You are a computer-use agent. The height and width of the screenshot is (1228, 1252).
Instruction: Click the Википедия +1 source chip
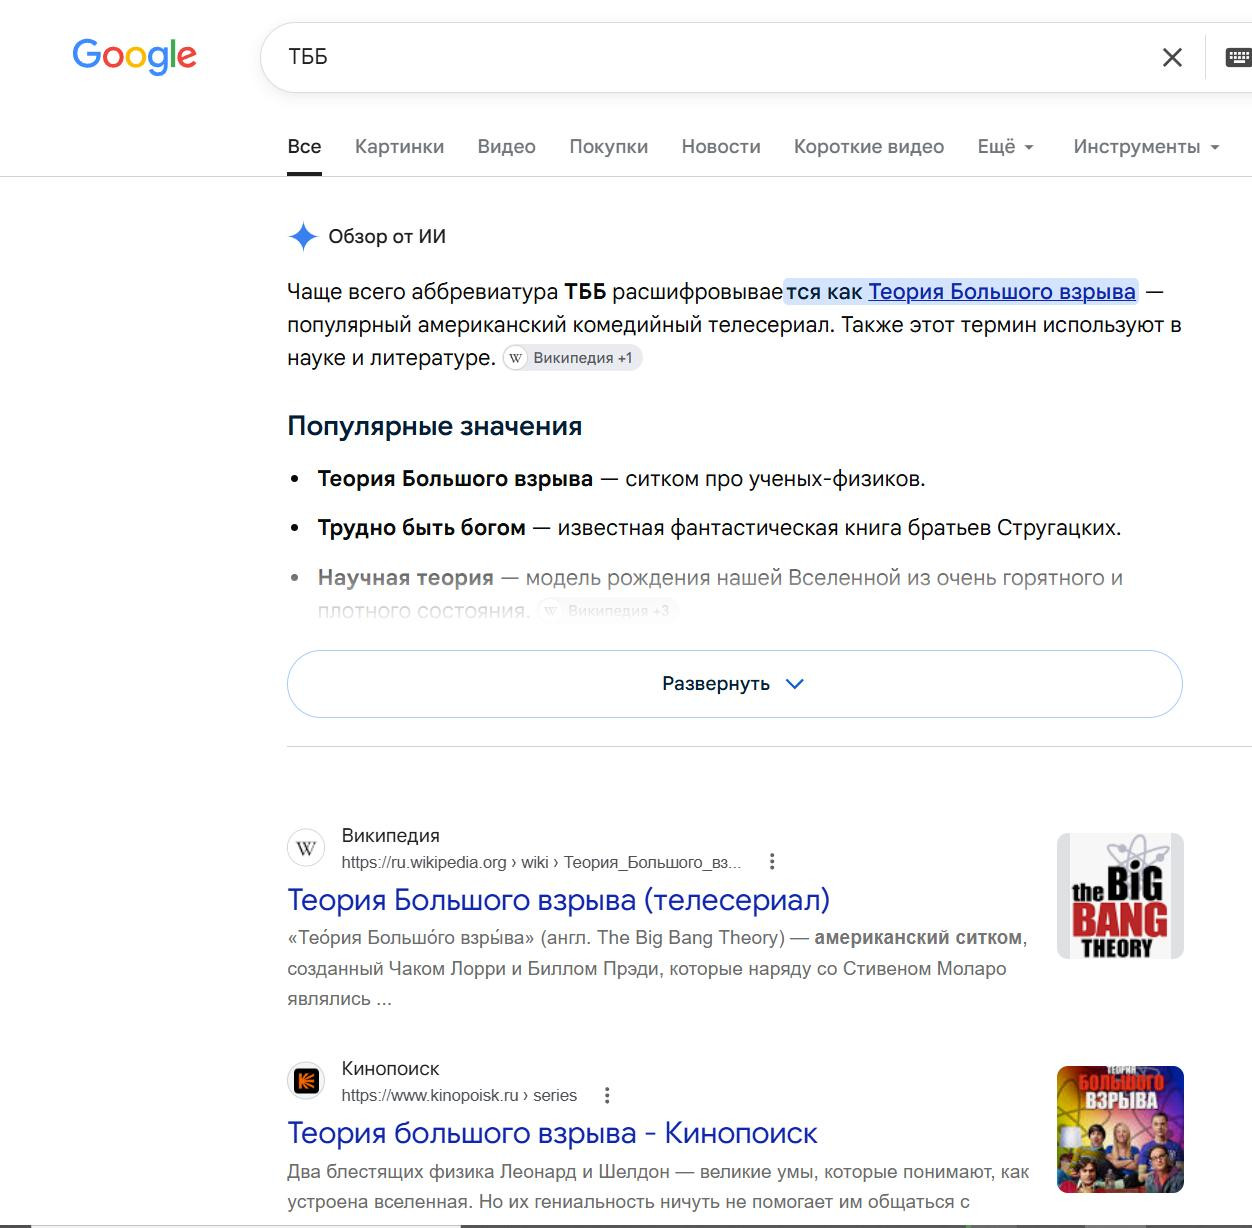pyautogui.click(x=572, y=358)
